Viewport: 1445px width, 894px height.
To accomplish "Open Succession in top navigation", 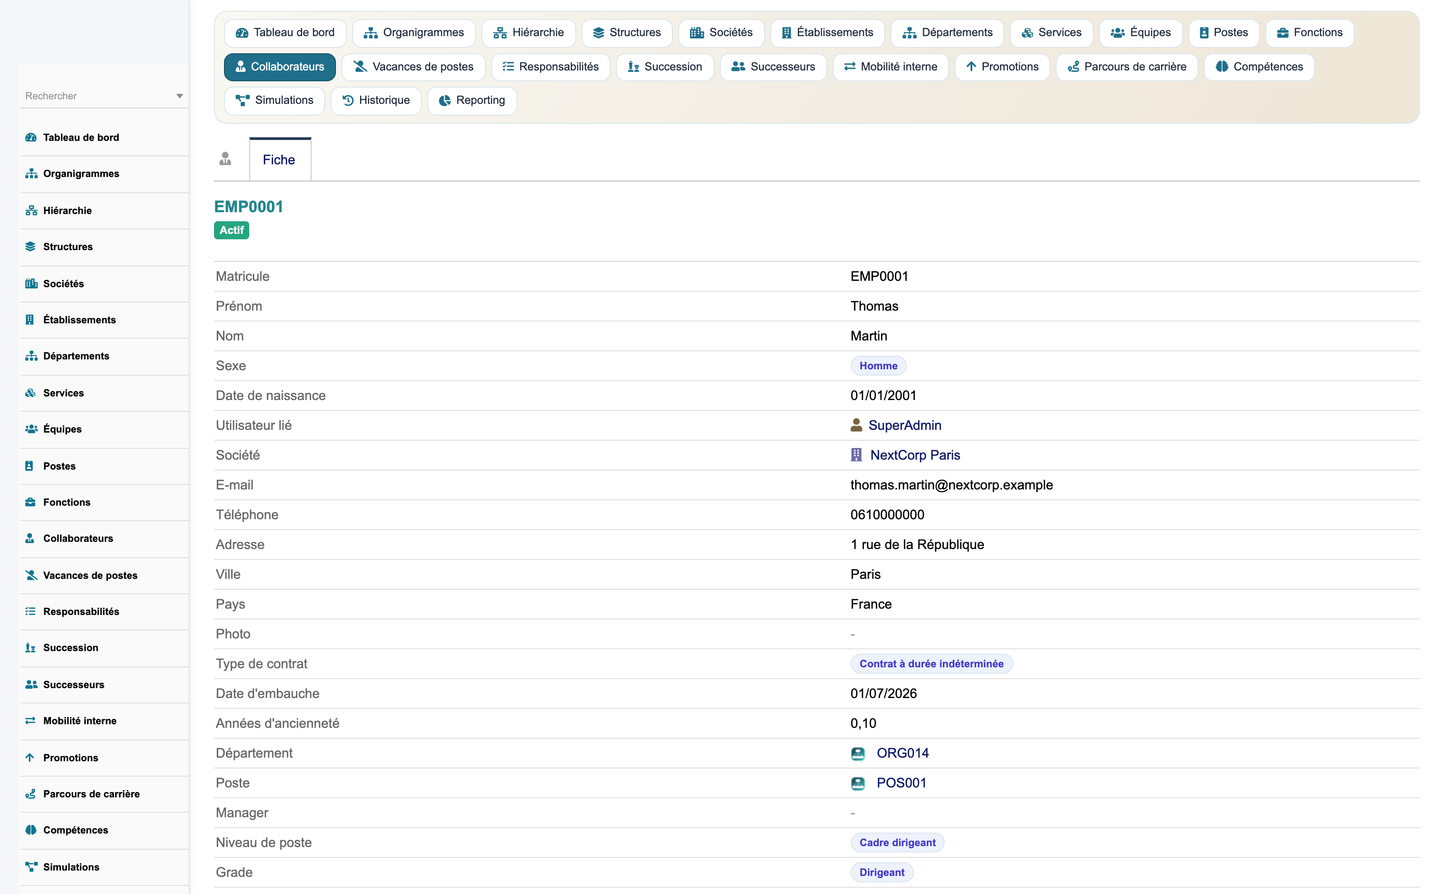I will click(x=665, y=67).
